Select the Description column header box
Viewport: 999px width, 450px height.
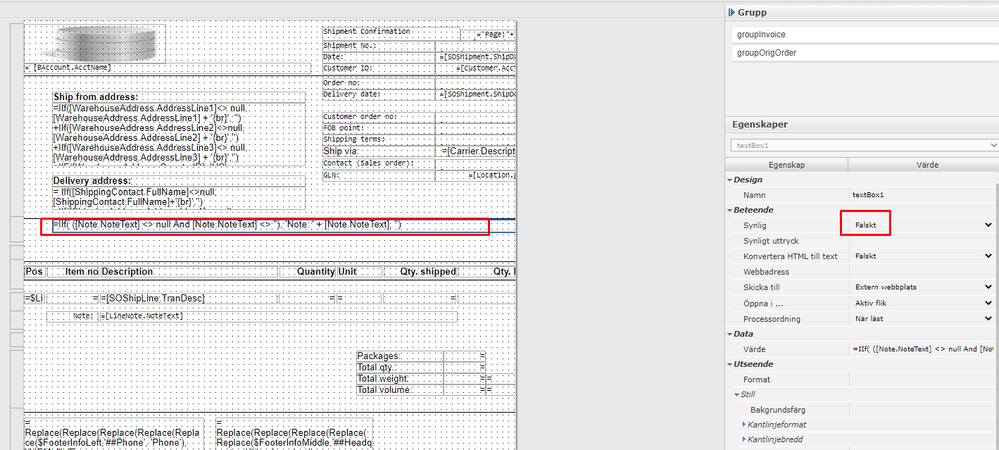189,272
